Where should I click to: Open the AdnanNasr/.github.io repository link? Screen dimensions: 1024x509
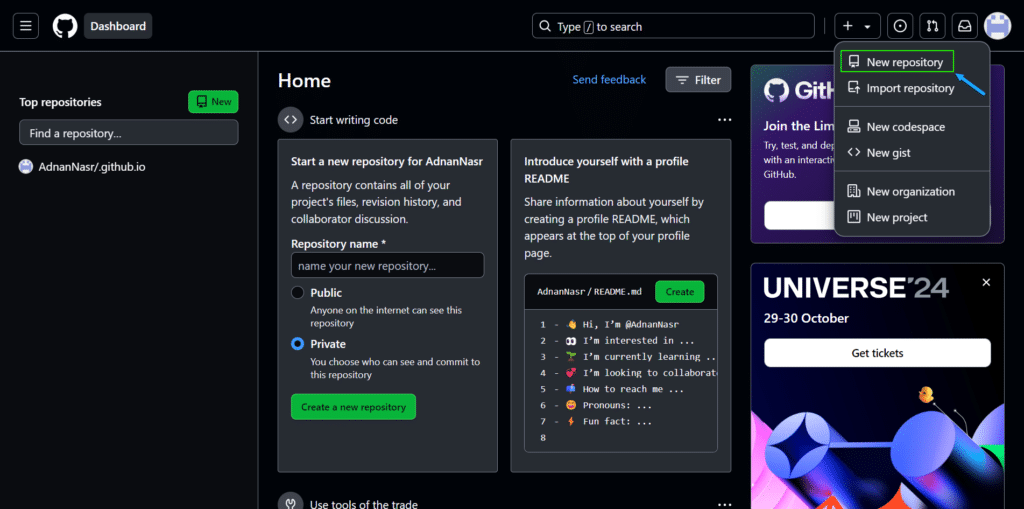(x=92, y=167)
